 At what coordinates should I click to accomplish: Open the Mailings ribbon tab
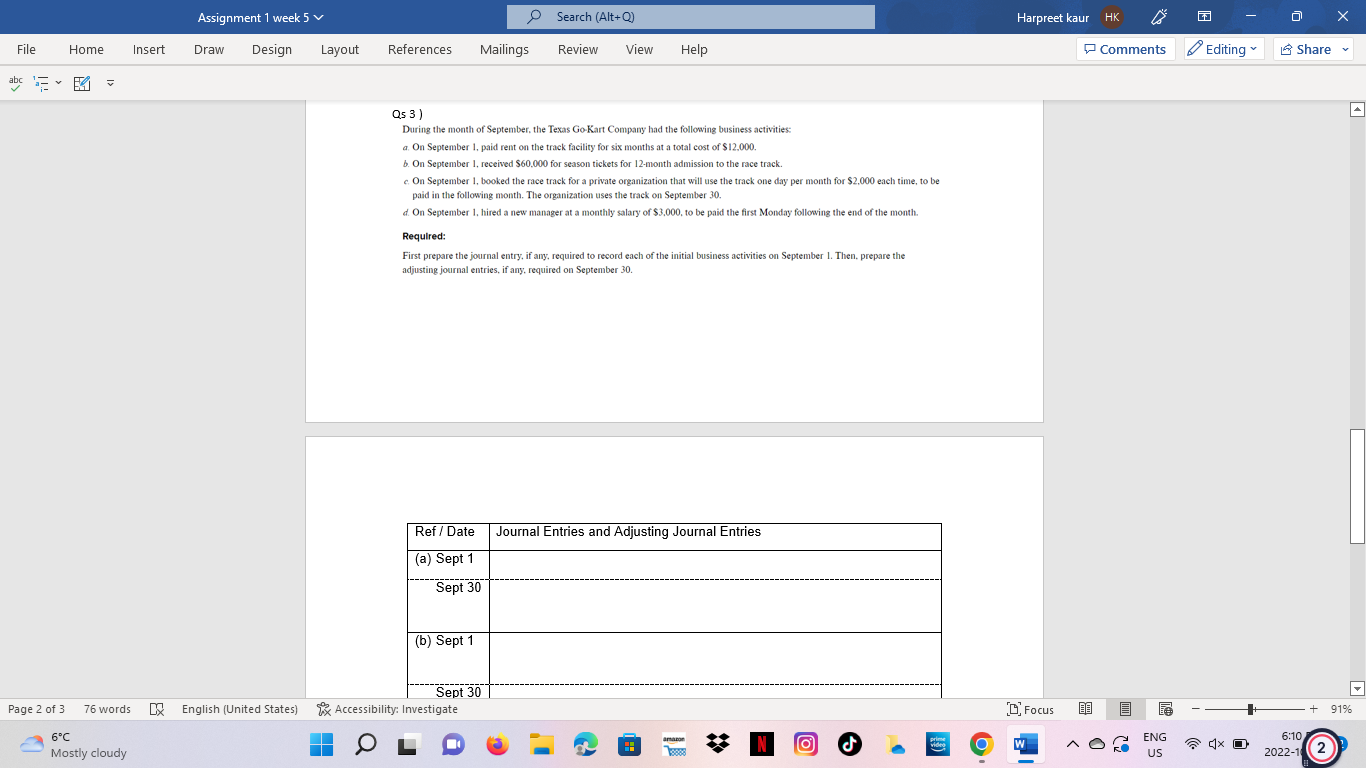click(x=504, y=49)
